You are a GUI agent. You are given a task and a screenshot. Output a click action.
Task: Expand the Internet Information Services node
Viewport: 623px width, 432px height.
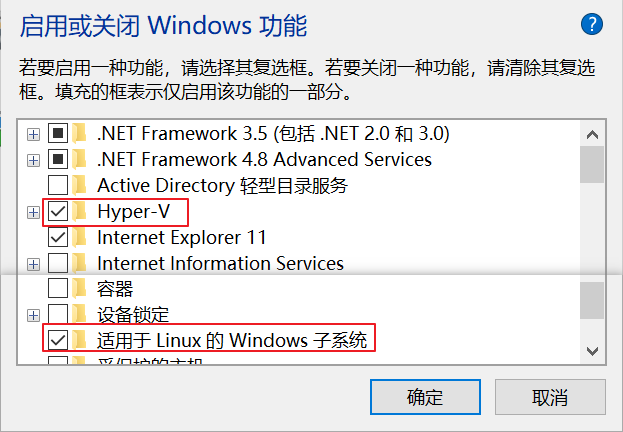33,264
